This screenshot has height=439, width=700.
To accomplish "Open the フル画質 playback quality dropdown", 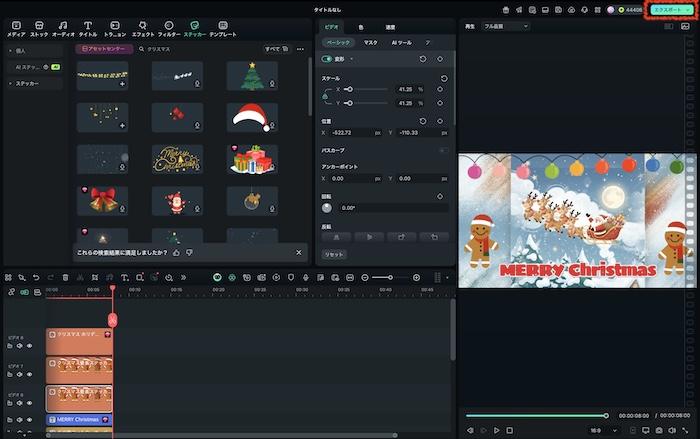I will click(x=505, y=26).
